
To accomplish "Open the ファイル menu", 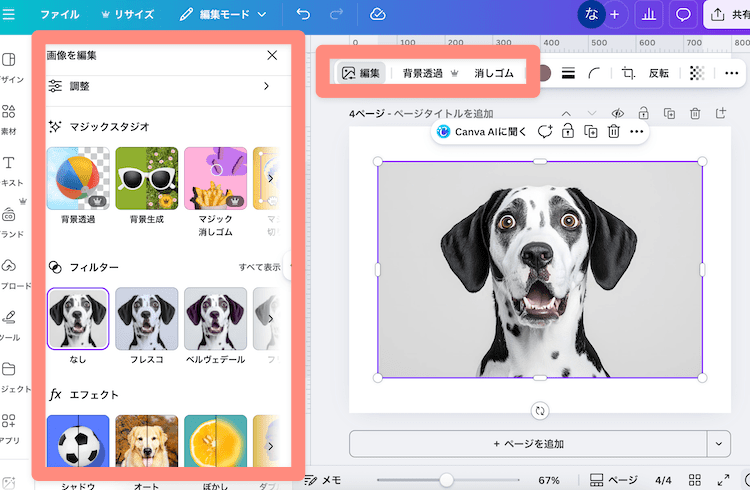I will 60,15.
